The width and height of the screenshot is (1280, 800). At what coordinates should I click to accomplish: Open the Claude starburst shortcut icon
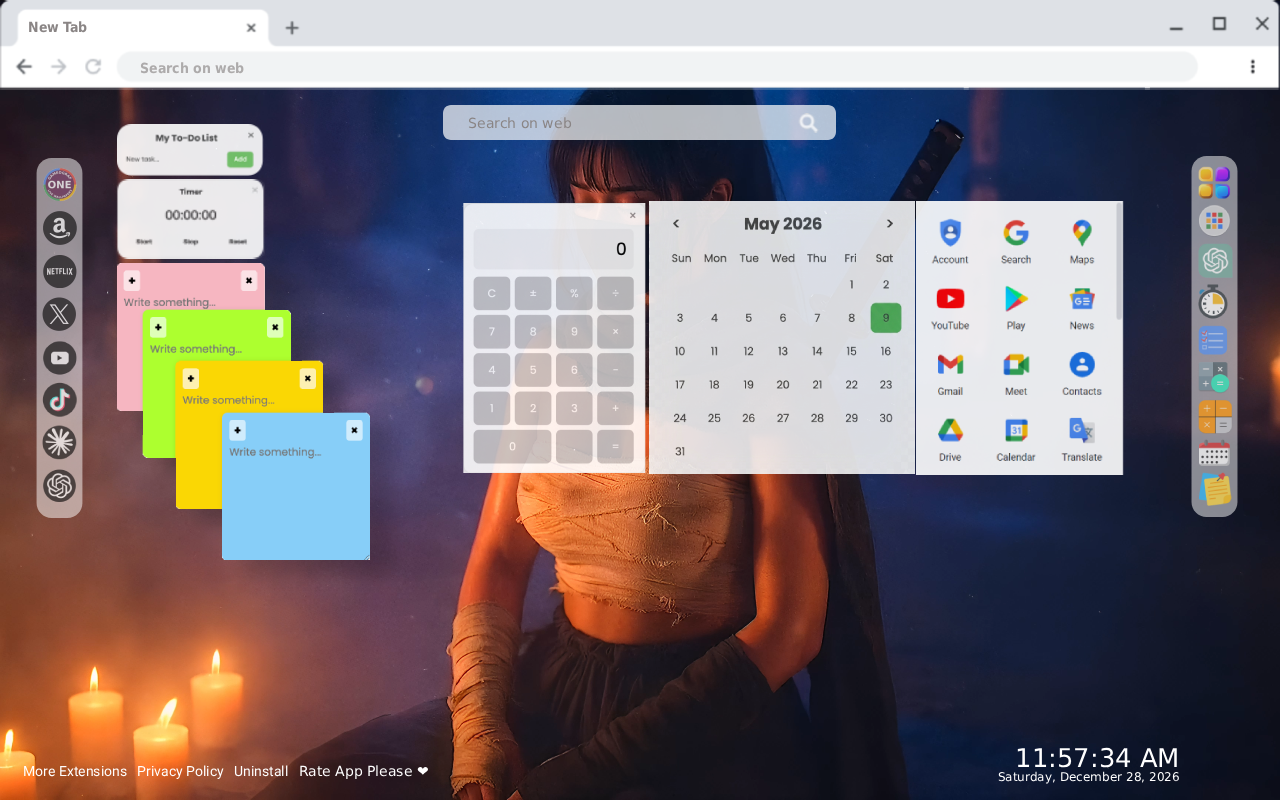[60, 443]
